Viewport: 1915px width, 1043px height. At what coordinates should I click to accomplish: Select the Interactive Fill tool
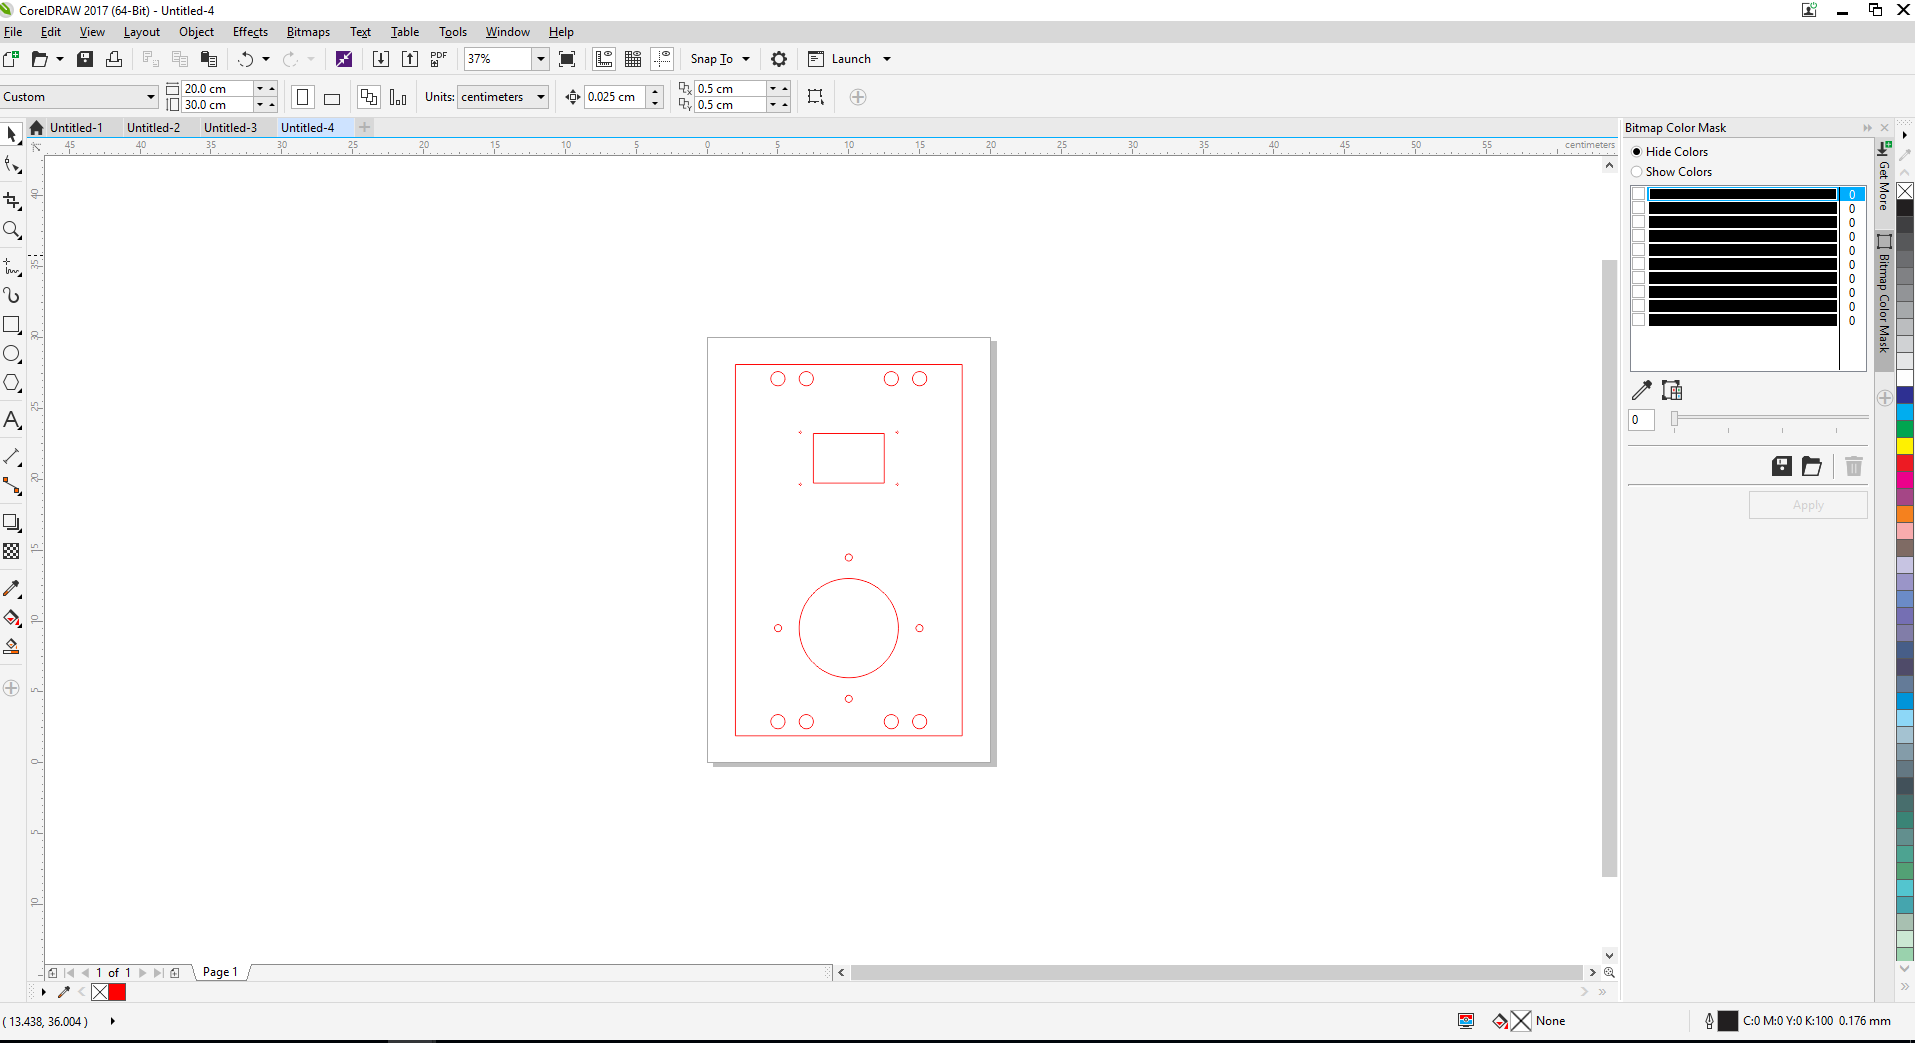tap(12, 618)
